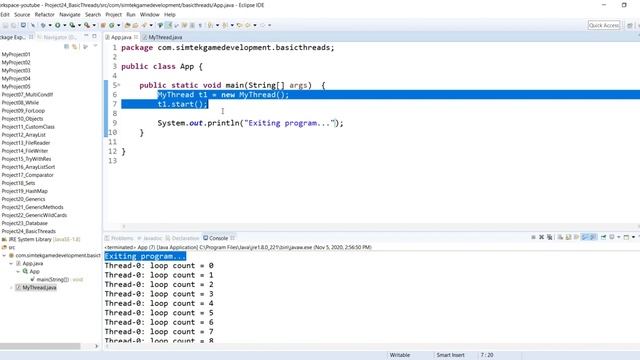Click the Open Task toolbar icon
This screenshot has width=640, height=360.
(135, 25)
